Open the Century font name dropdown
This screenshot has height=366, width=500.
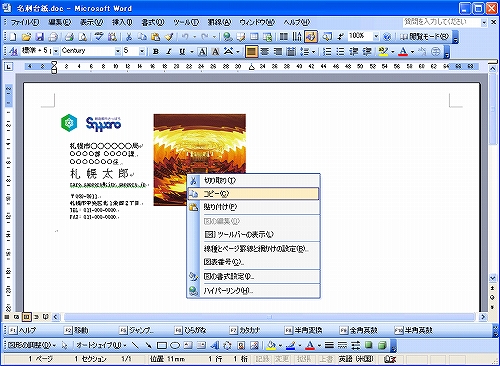(x=118, y=52)
